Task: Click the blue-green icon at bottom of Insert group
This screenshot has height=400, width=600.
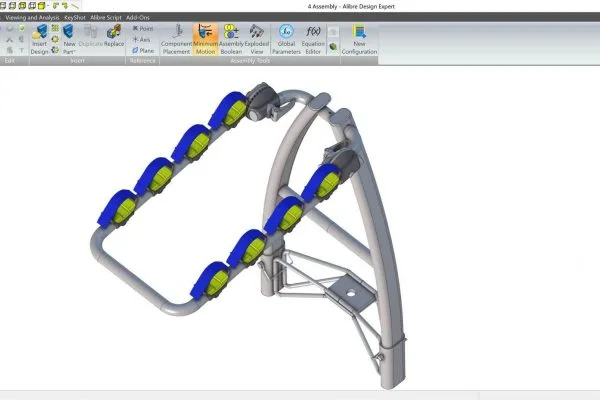Action: [x=55, y=50]
